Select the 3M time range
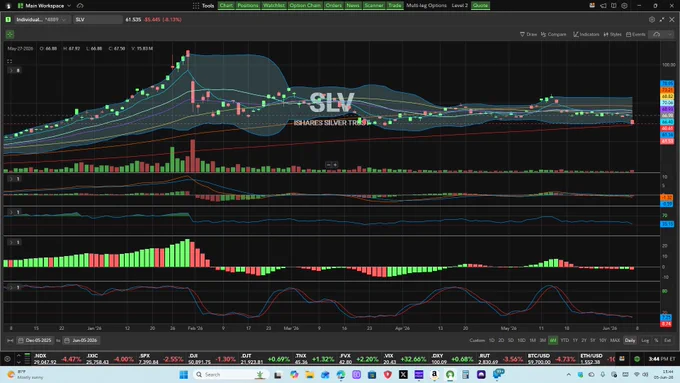The height and width of the screenshot is (383, 680). (x=543, y=340)
